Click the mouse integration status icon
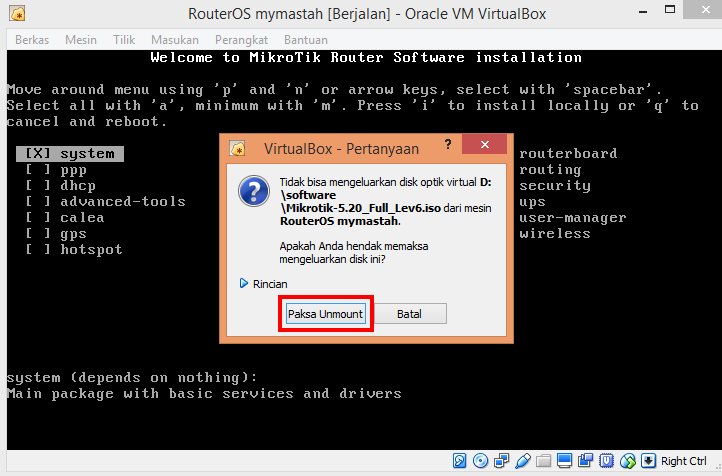 pos(628,460)
